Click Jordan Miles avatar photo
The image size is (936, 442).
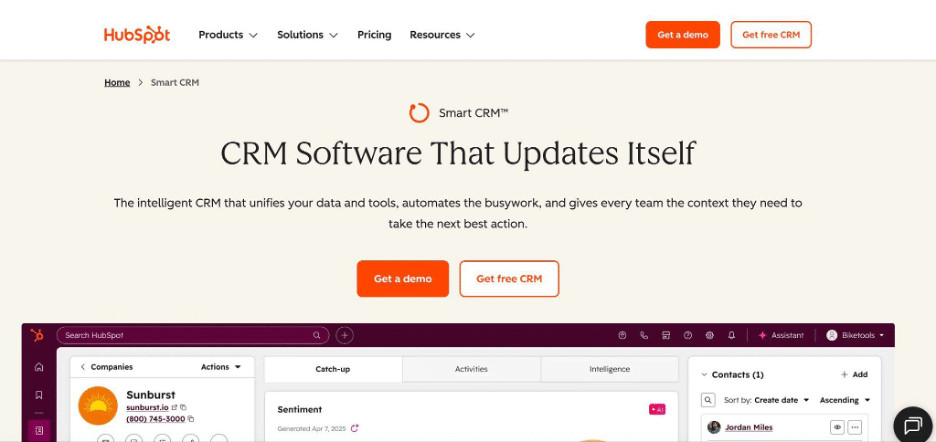pos(714,427)
